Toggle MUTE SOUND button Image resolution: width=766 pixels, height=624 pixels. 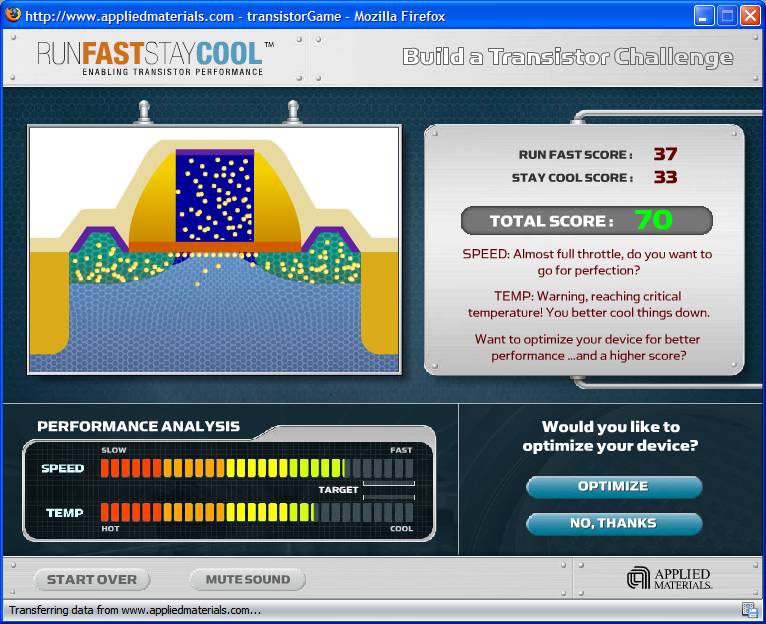pos(248,580)
